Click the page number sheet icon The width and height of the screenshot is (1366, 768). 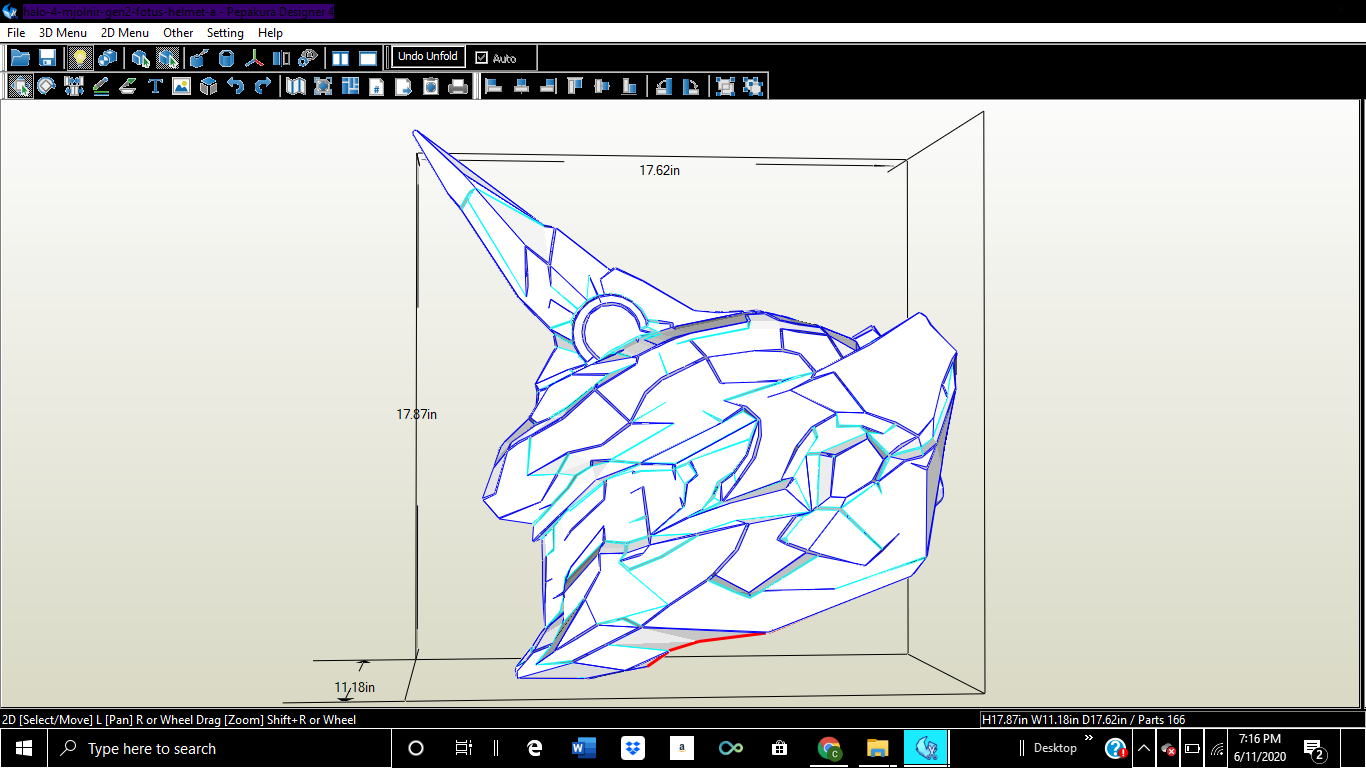(x=377, y=86)
